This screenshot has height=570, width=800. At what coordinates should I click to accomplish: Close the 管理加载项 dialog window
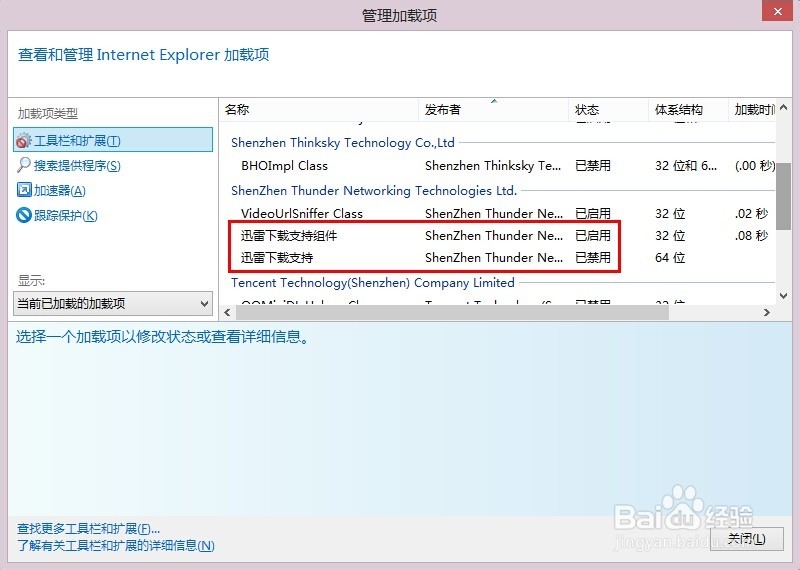coord(778,11)
